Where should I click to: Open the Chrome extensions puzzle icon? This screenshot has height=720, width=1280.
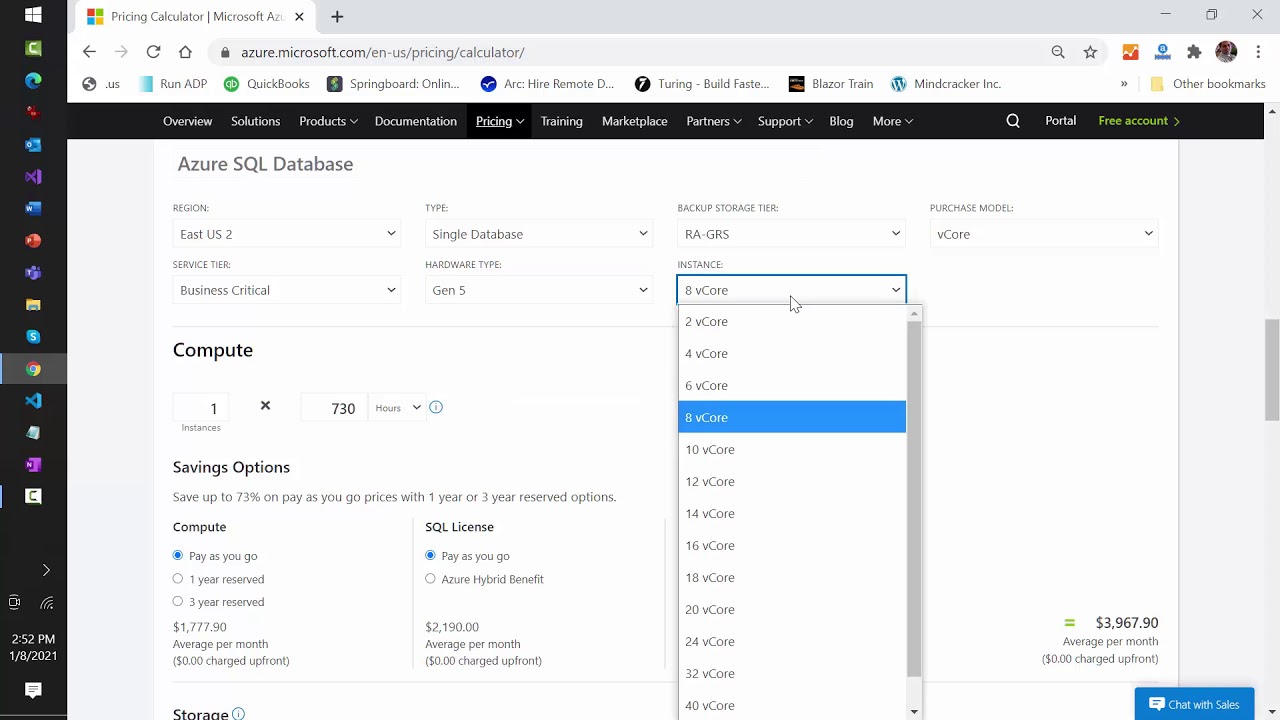(x=1194, y=52)
